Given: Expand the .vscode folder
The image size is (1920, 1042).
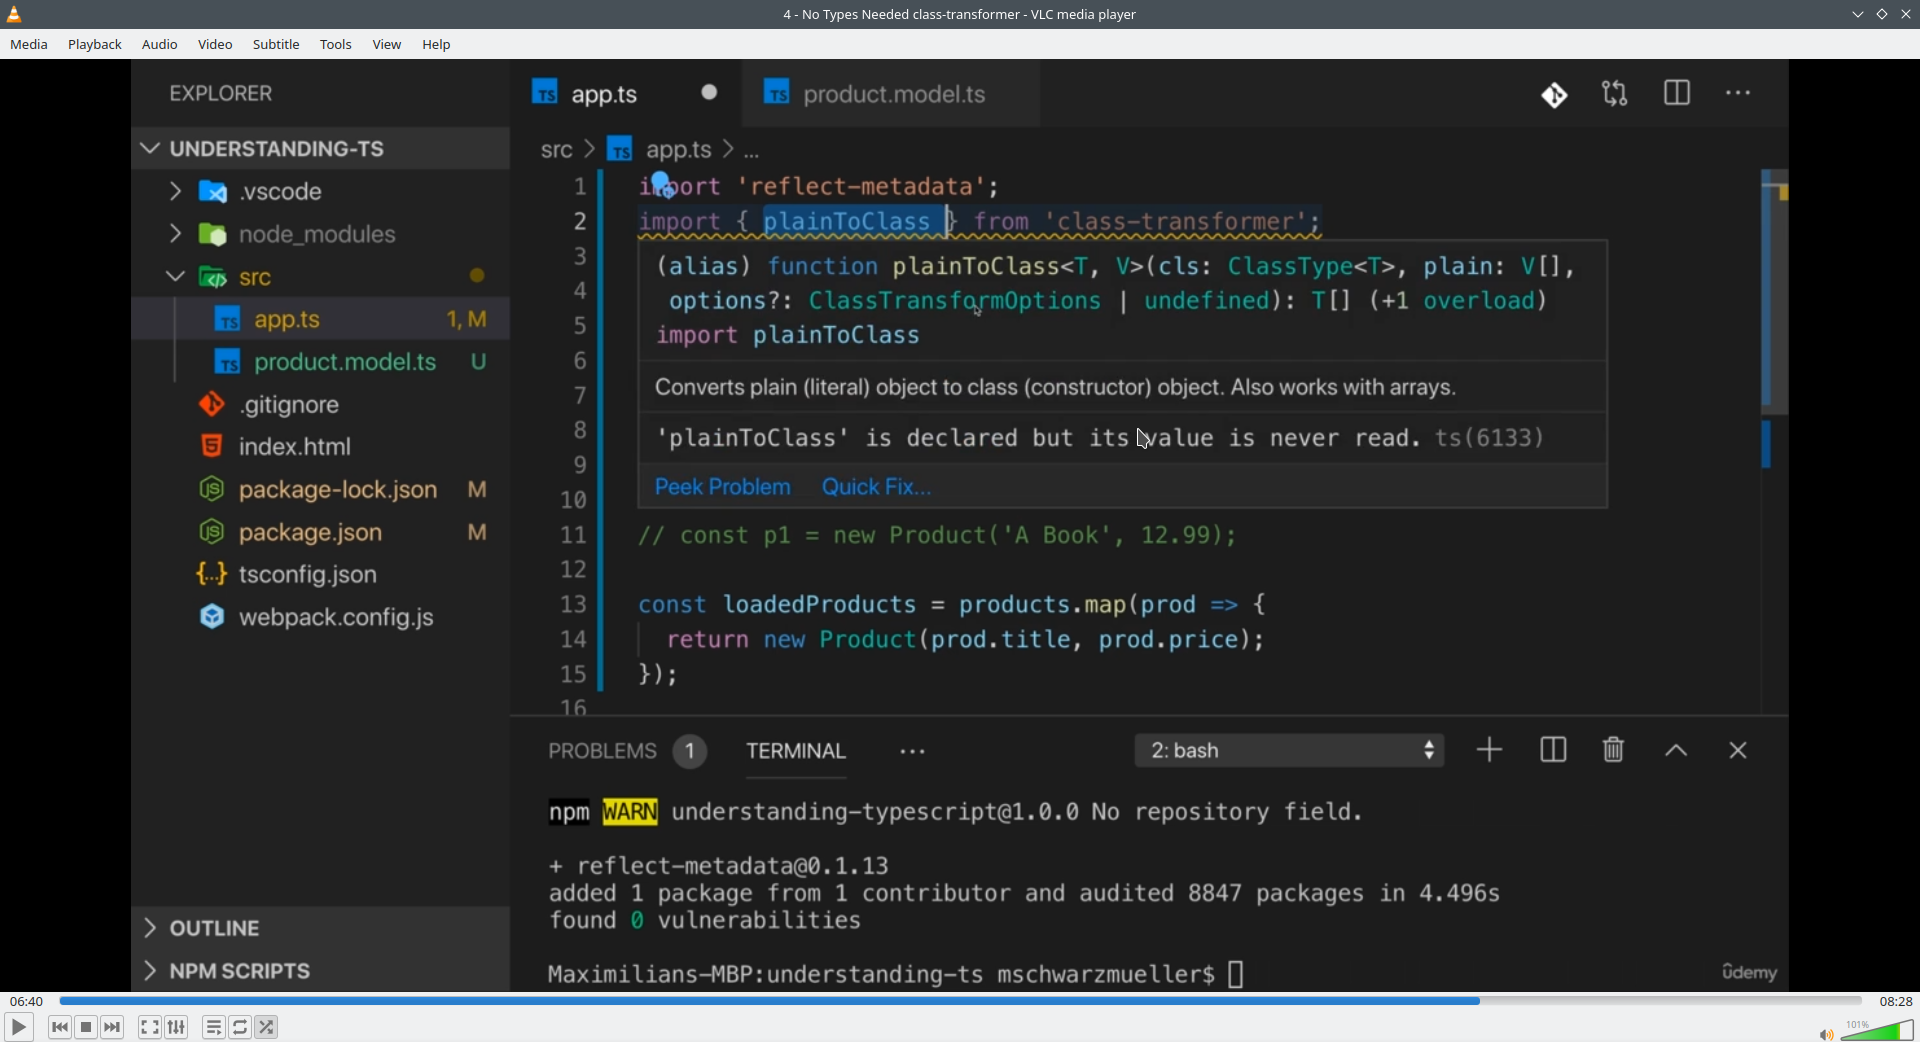Looking at the screenshot, I should [321, 192].
